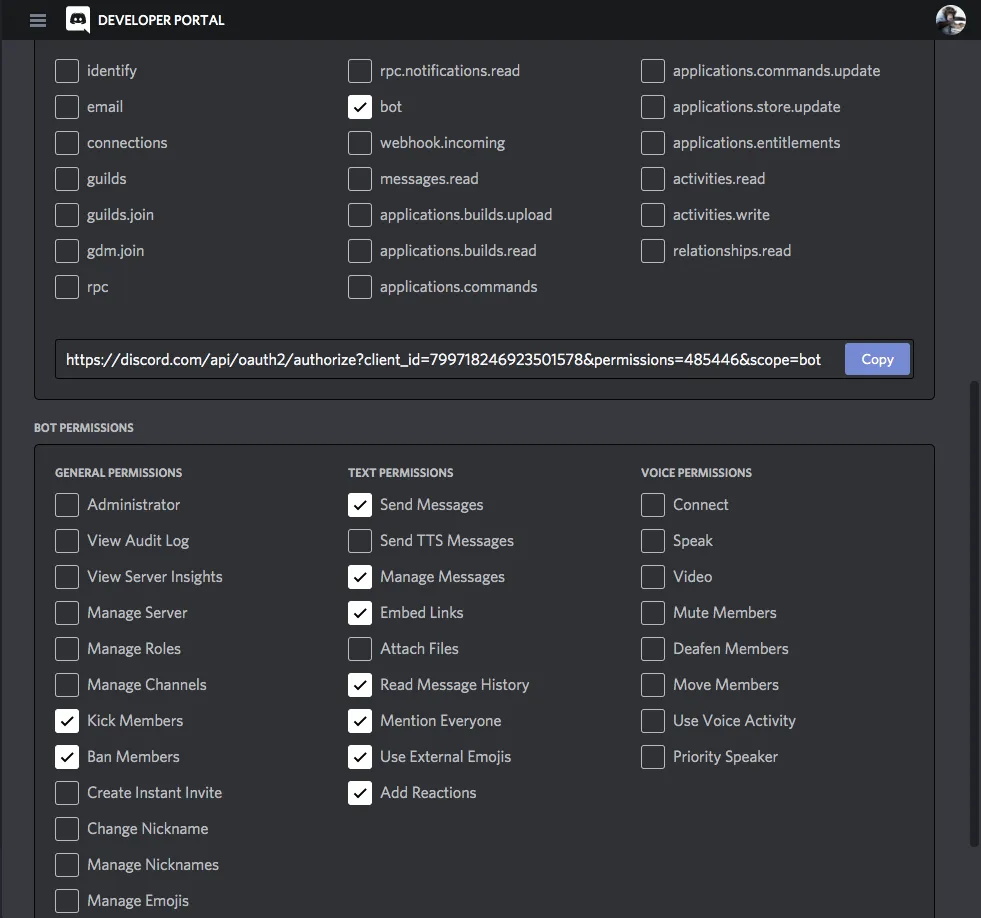Enable the email scope checkbox
Image resolution: width=981 pixels, height=918 pixels.
point(66,106)
